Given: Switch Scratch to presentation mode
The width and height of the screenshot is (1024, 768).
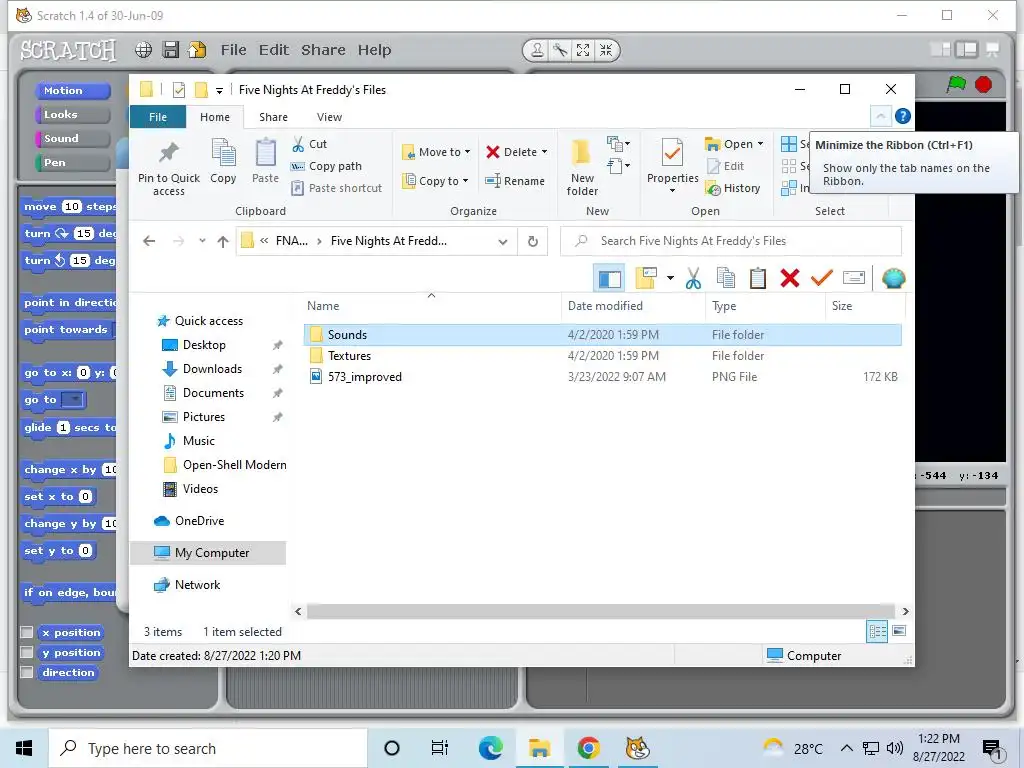Looking at the screenshot, I should pyautogui.click(x=993, y=50).
